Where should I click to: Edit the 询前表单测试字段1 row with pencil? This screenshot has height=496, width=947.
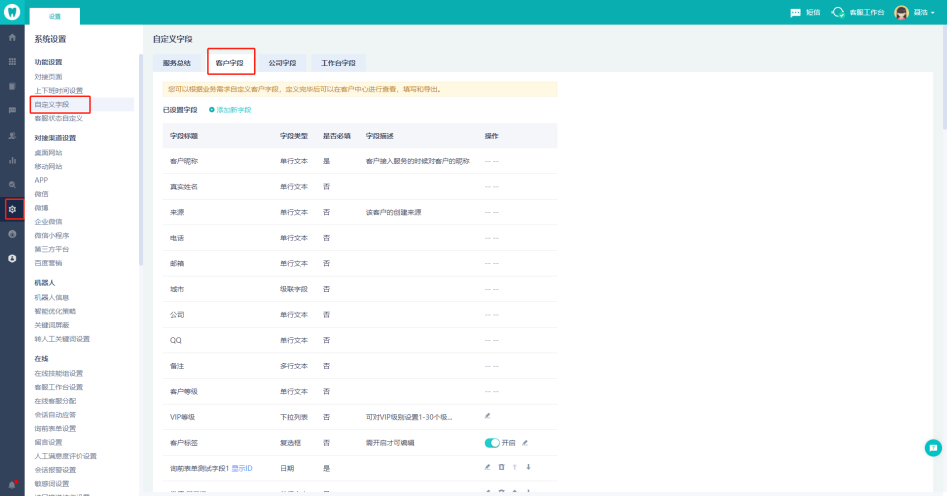coord(487,467)
